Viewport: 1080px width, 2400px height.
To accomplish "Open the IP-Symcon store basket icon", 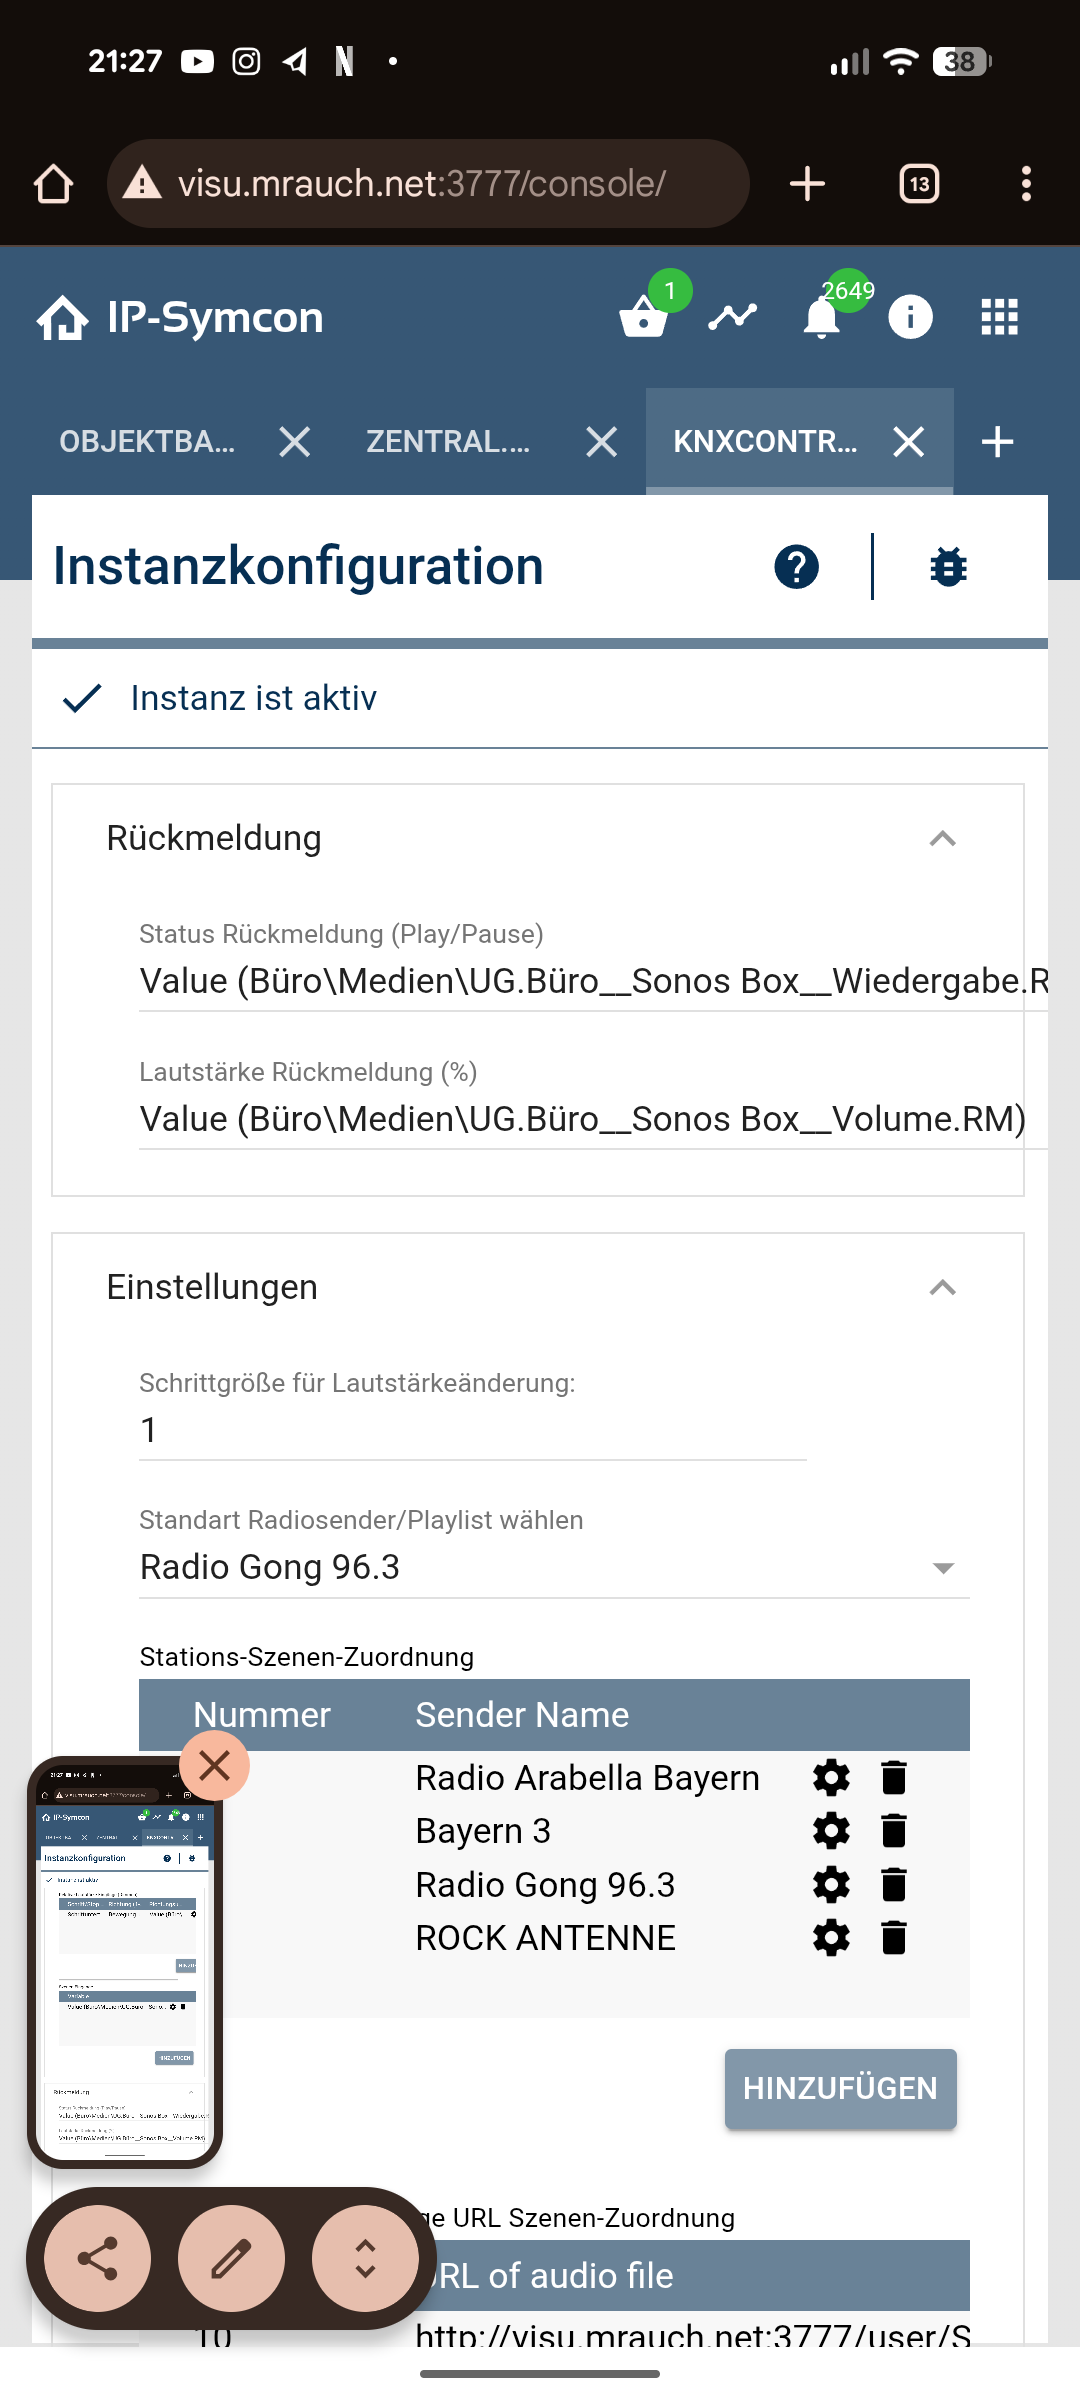I will pyautogui.click(x=643, y=319).
